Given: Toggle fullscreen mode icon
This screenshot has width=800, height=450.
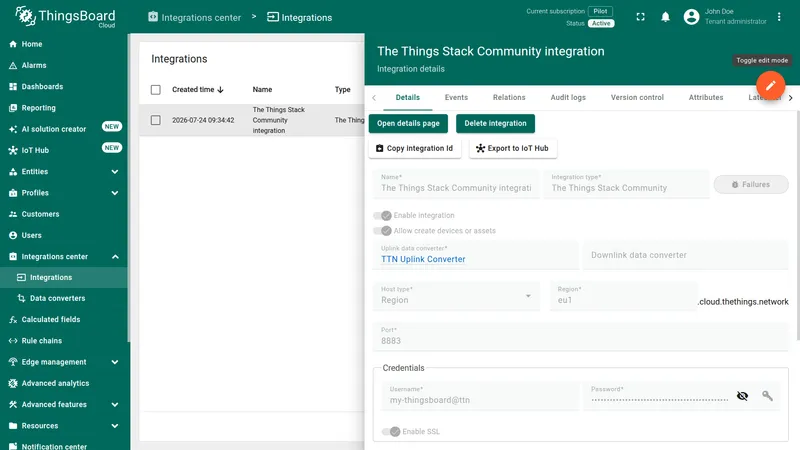Looking at the screenshot, I should (640, 17).
